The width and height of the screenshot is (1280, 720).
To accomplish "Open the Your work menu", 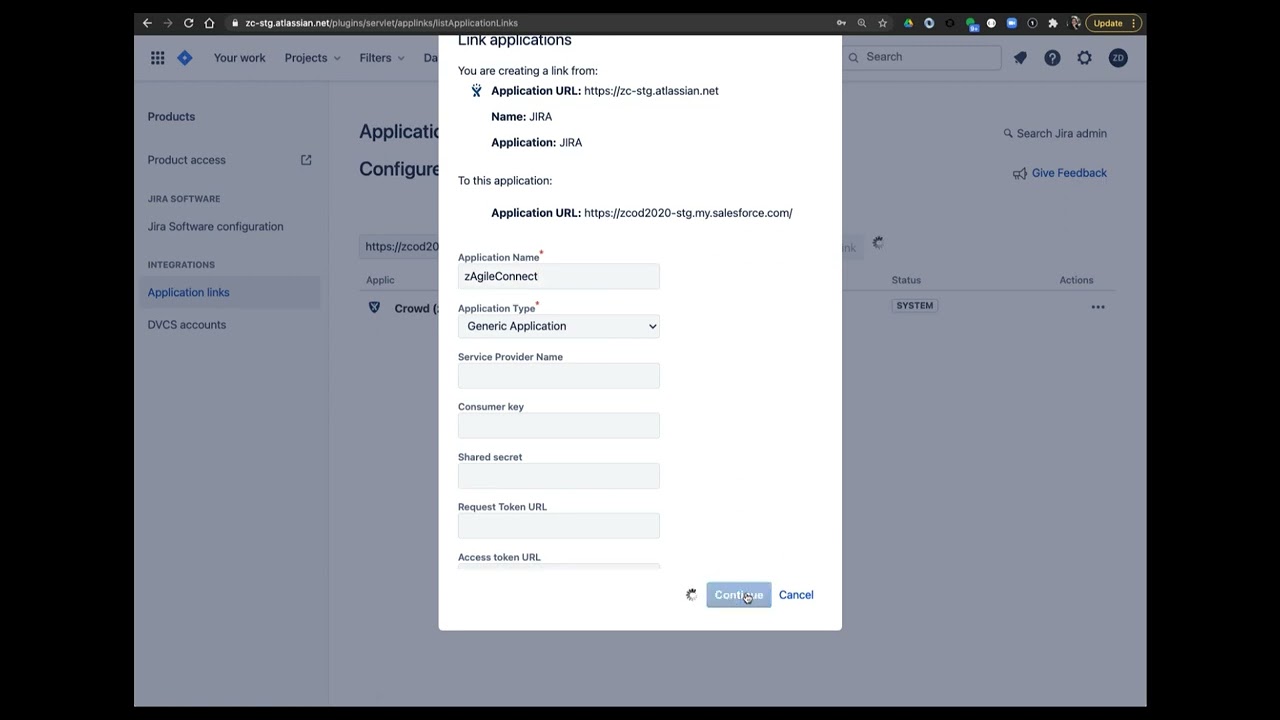I will (239, 58).
